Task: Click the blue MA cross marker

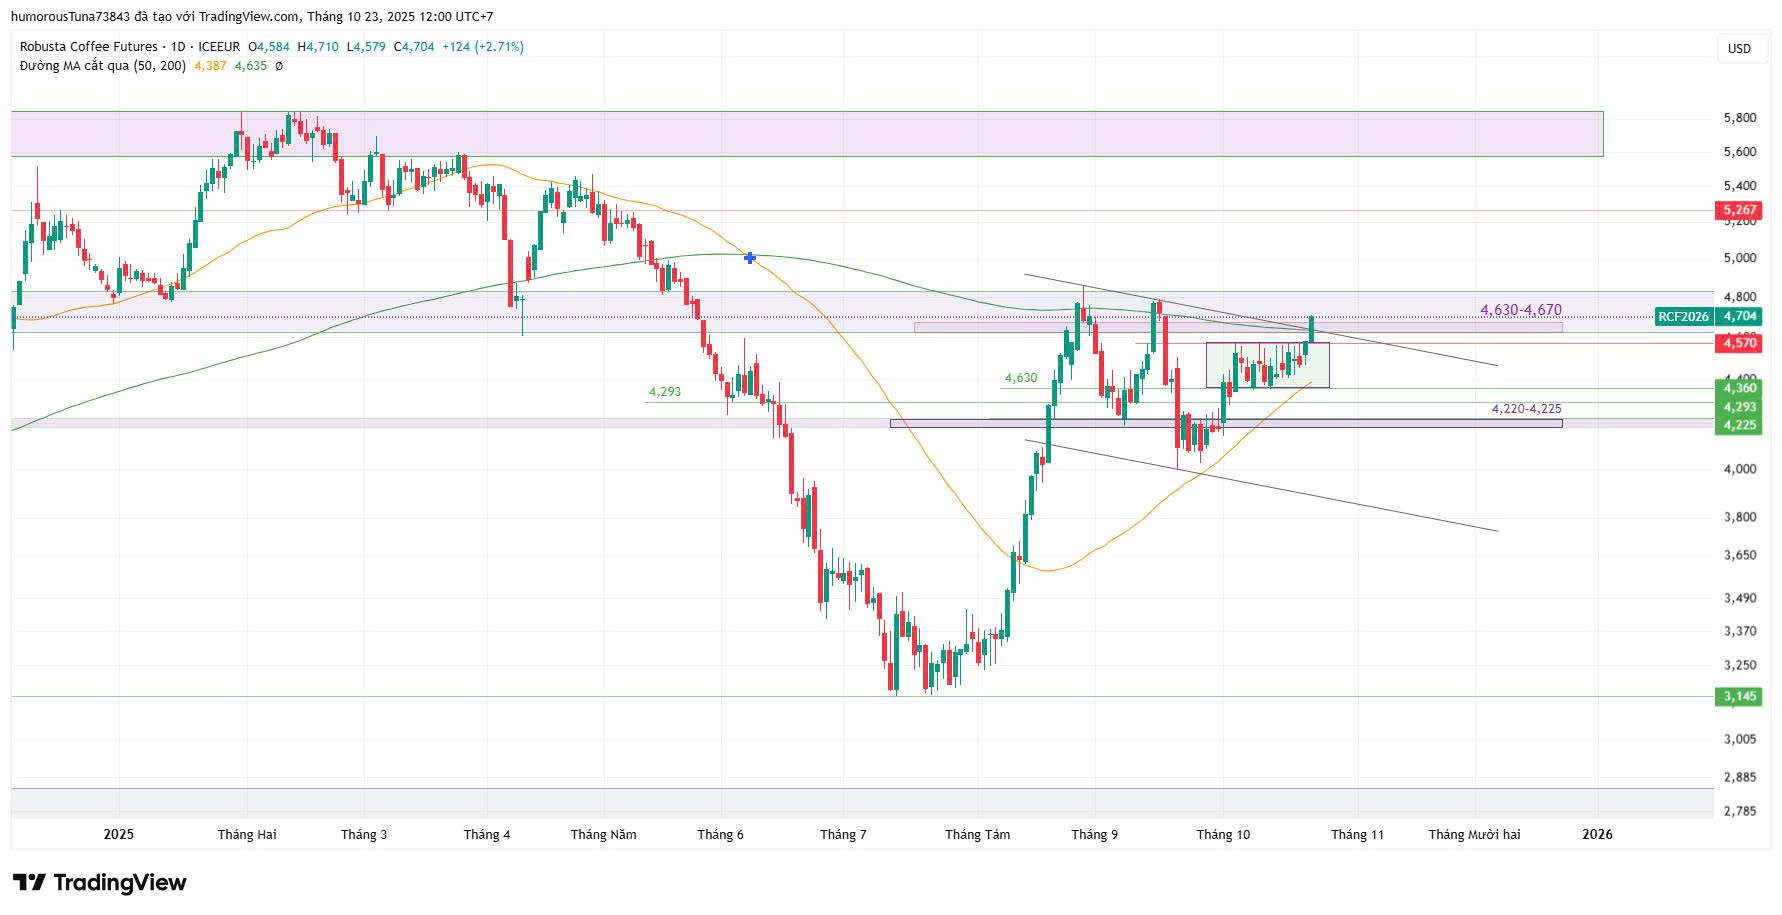Action: [x=750, y=258]
